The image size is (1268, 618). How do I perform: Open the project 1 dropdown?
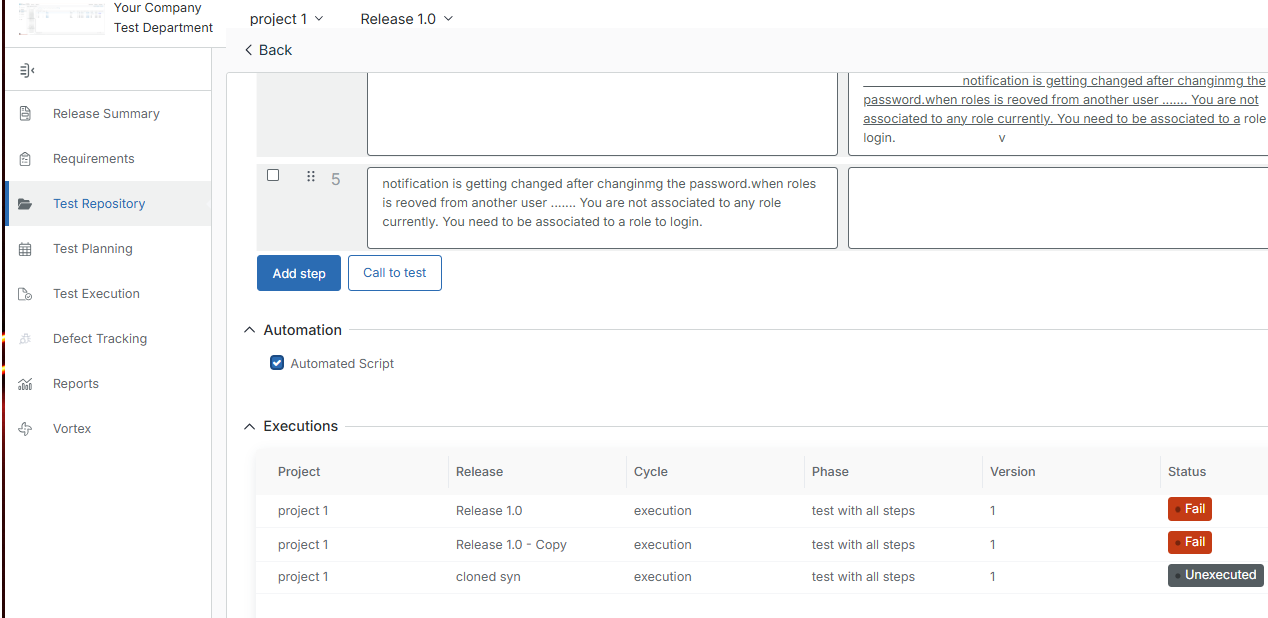tap(287, 19)
